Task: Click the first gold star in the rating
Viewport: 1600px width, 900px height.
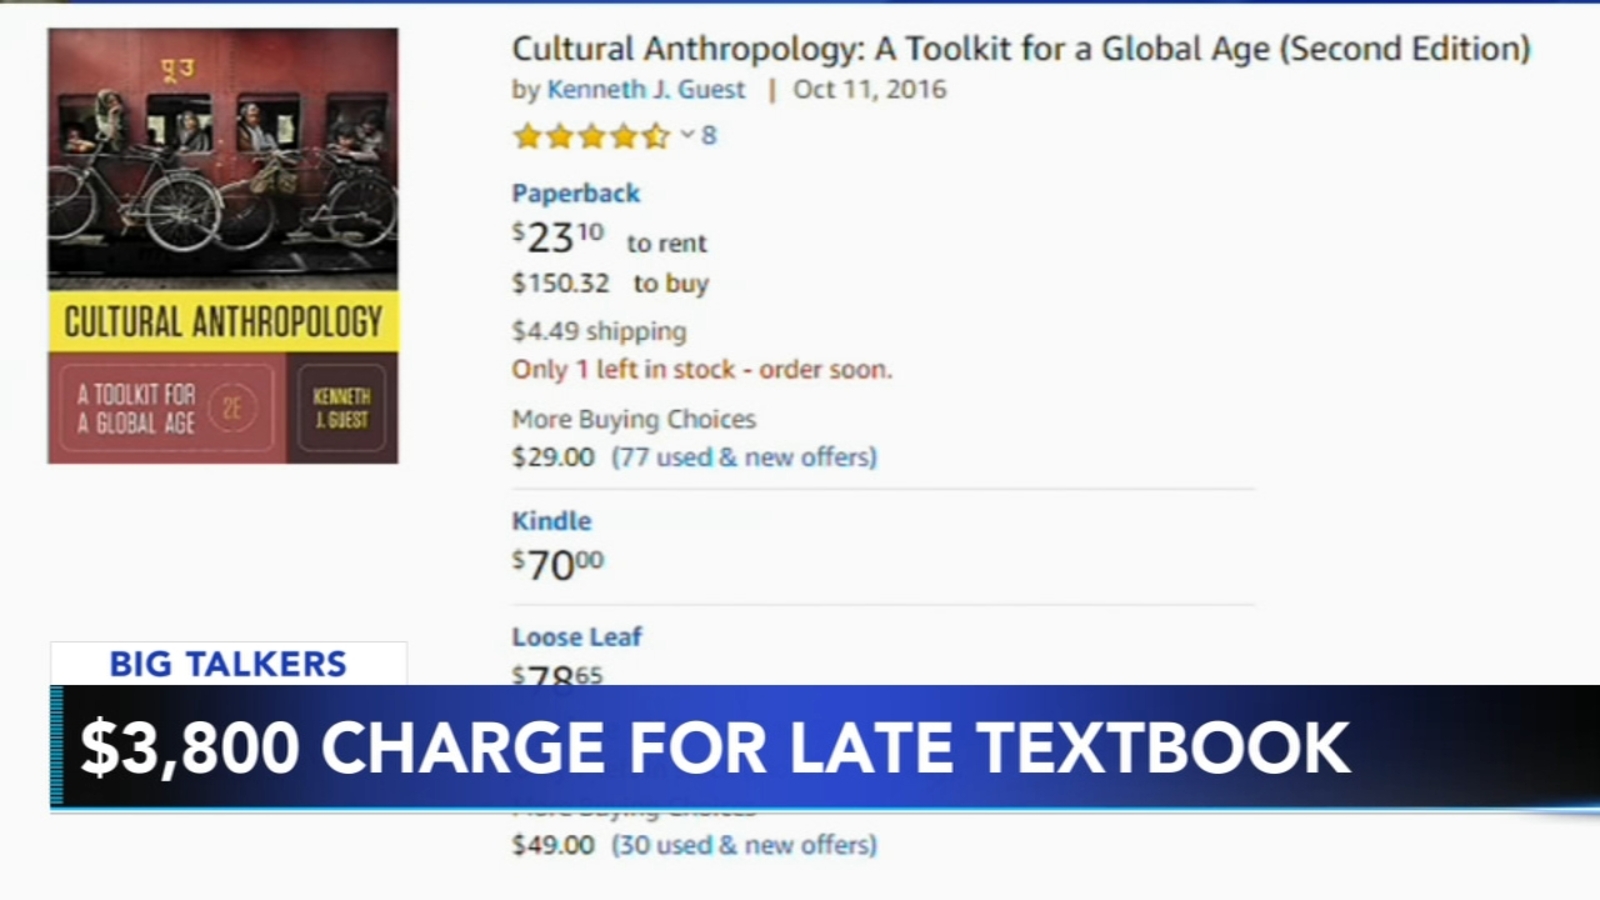Action: [x=528, y=137]
